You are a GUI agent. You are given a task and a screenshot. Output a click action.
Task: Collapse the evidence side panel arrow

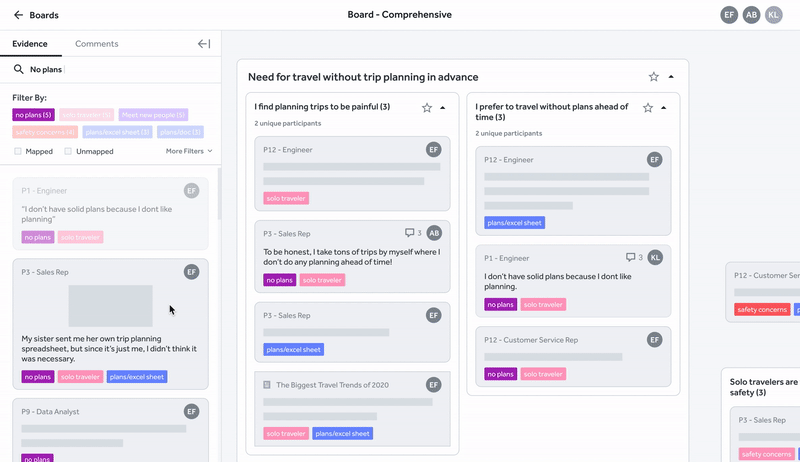click(x=204, y=44)
